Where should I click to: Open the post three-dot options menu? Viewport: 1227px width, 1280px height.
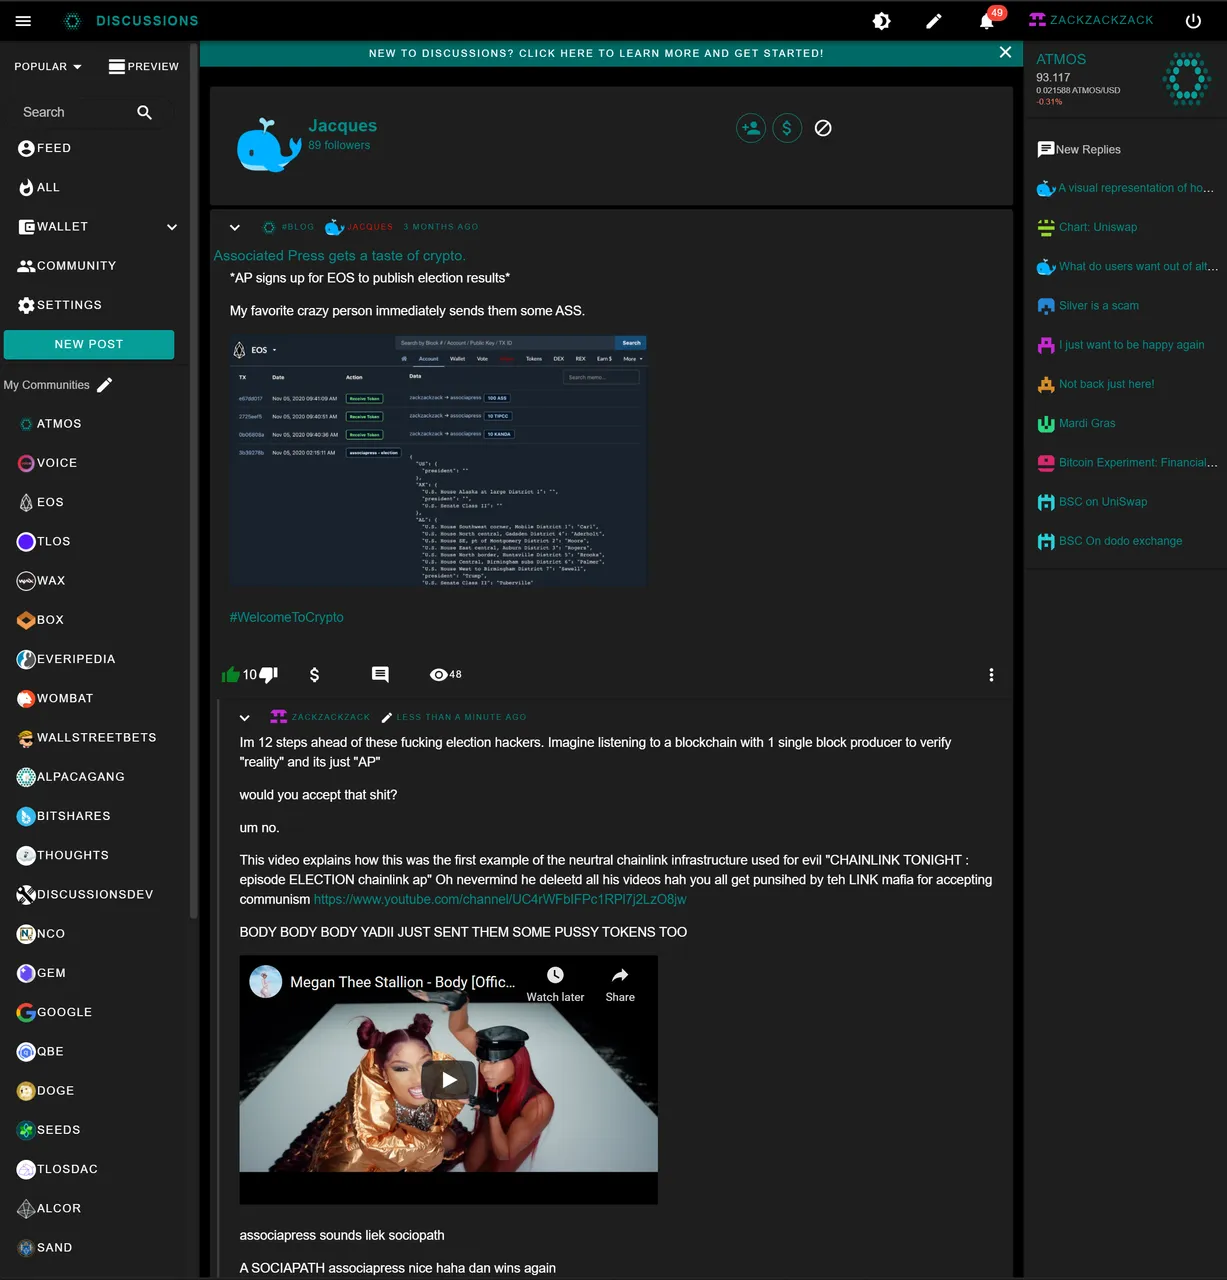(x=991, y=675)
